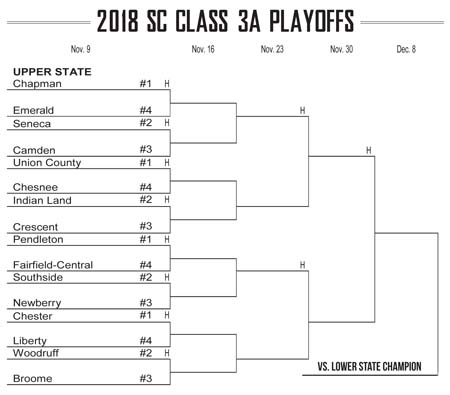Click the Union County entry
The image size is (450, 395).
[x=47, y=163]
